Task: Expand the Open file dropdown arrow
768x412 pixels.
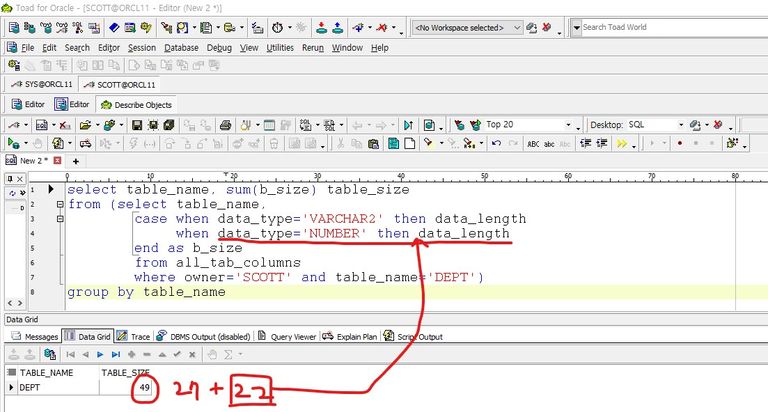Action: click(x=97, y=125)
